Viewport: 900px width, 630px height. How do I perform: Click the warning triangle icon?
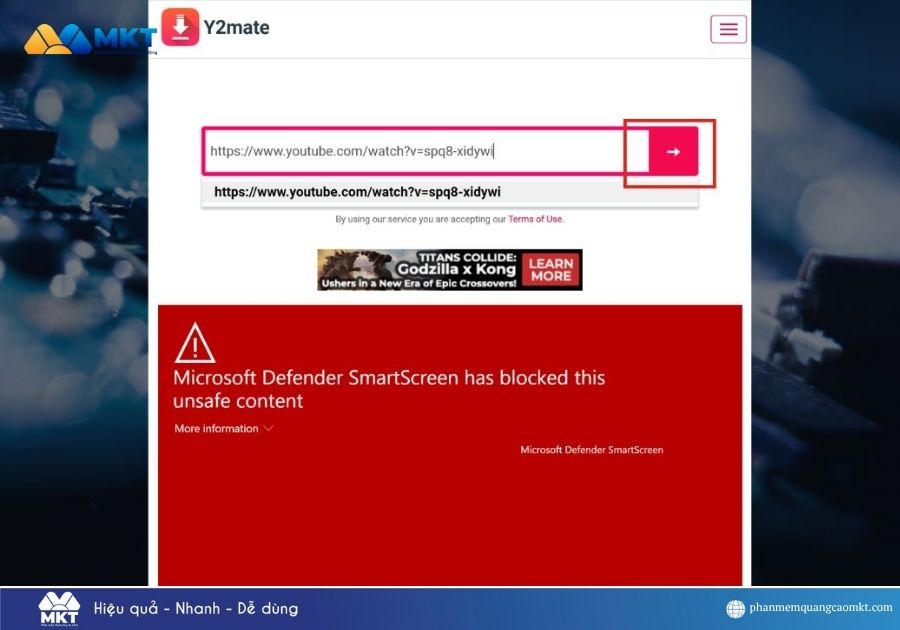[195, 343]
